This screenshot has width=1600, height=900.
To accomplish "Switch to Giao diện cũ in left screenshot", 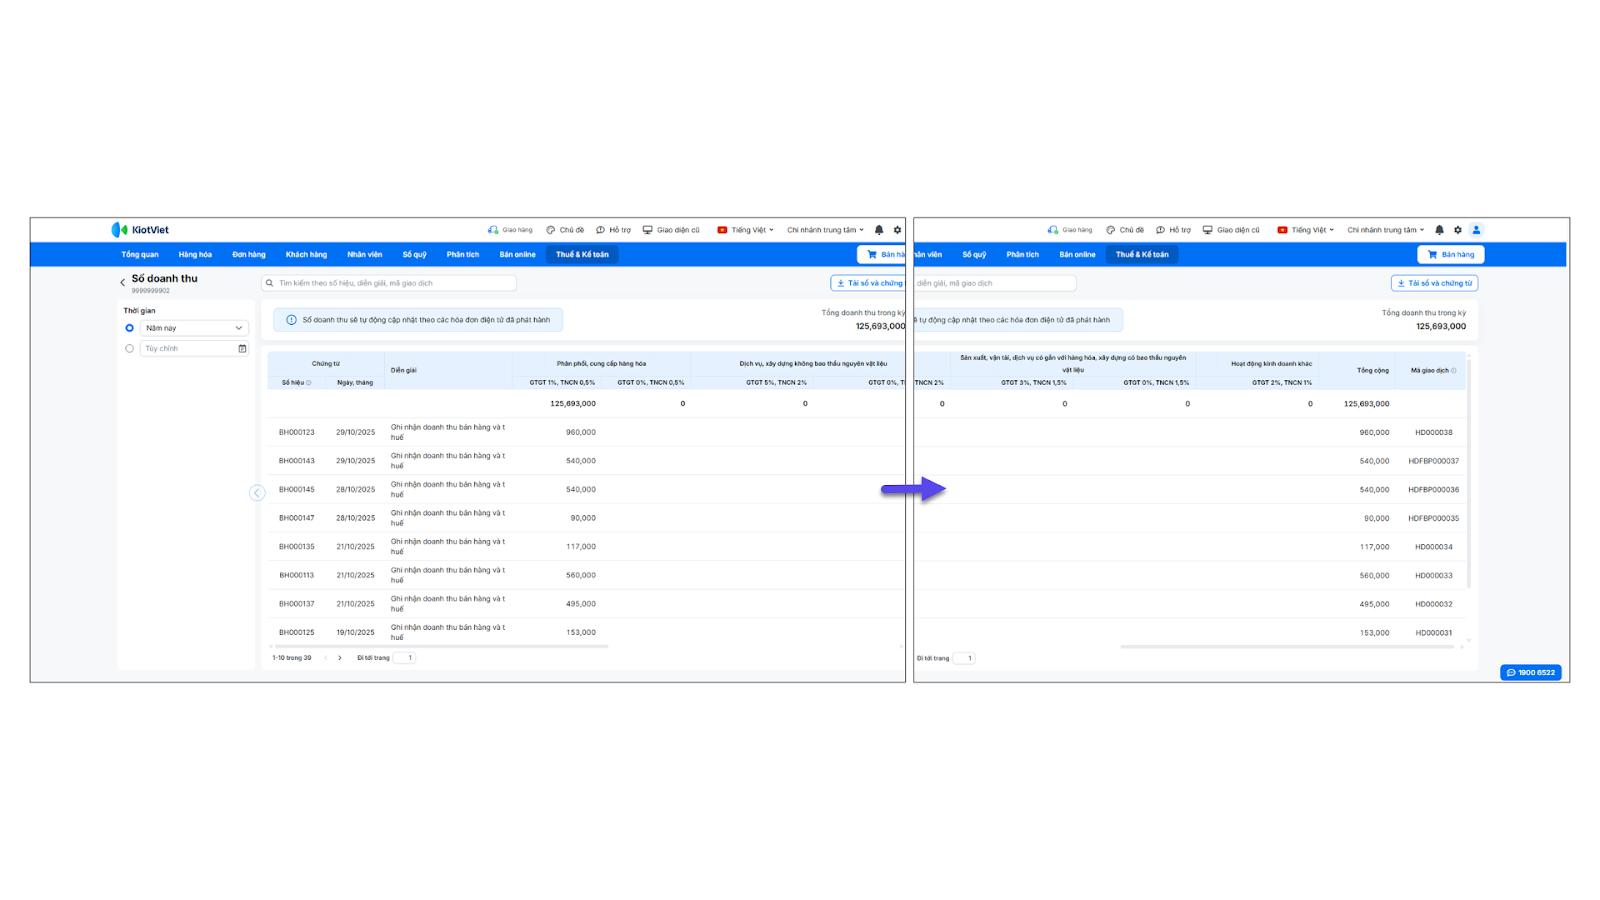I will pyautogui.click(x=671, y=230).
